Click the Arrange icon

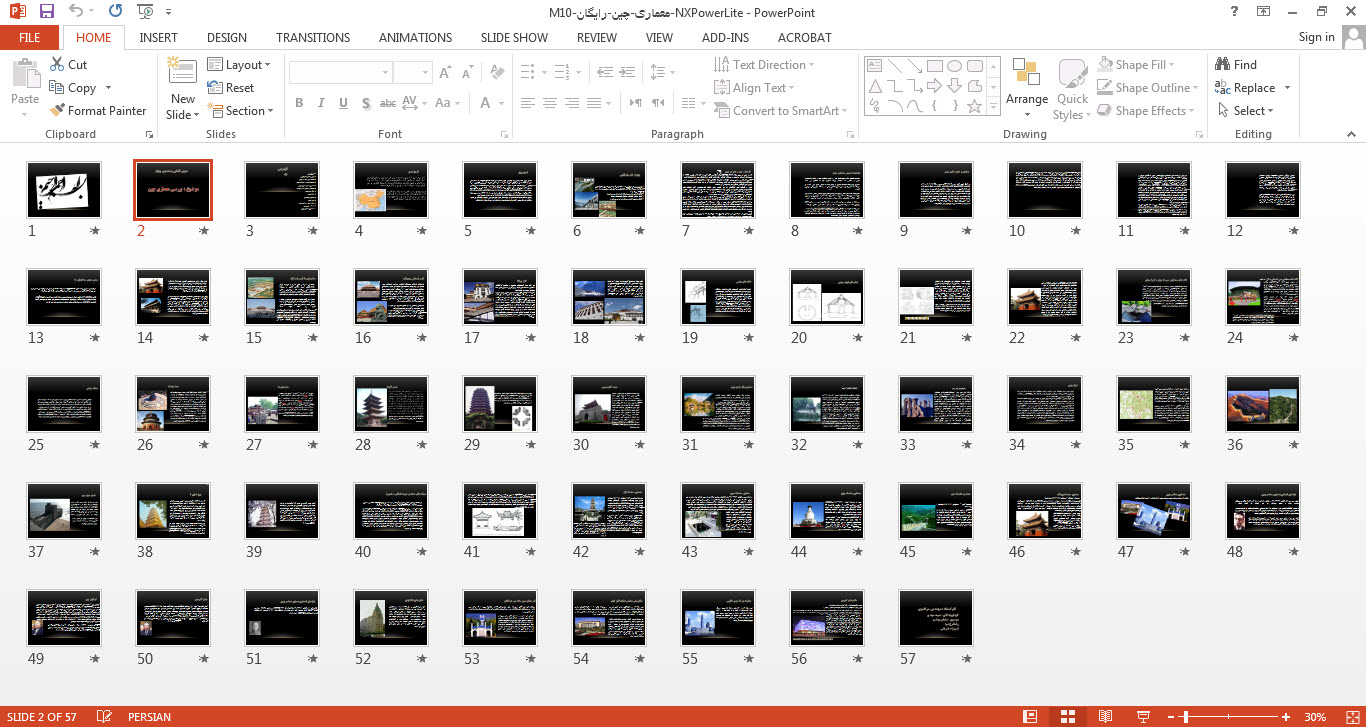pyautogui.click(x=1027, y=73)
